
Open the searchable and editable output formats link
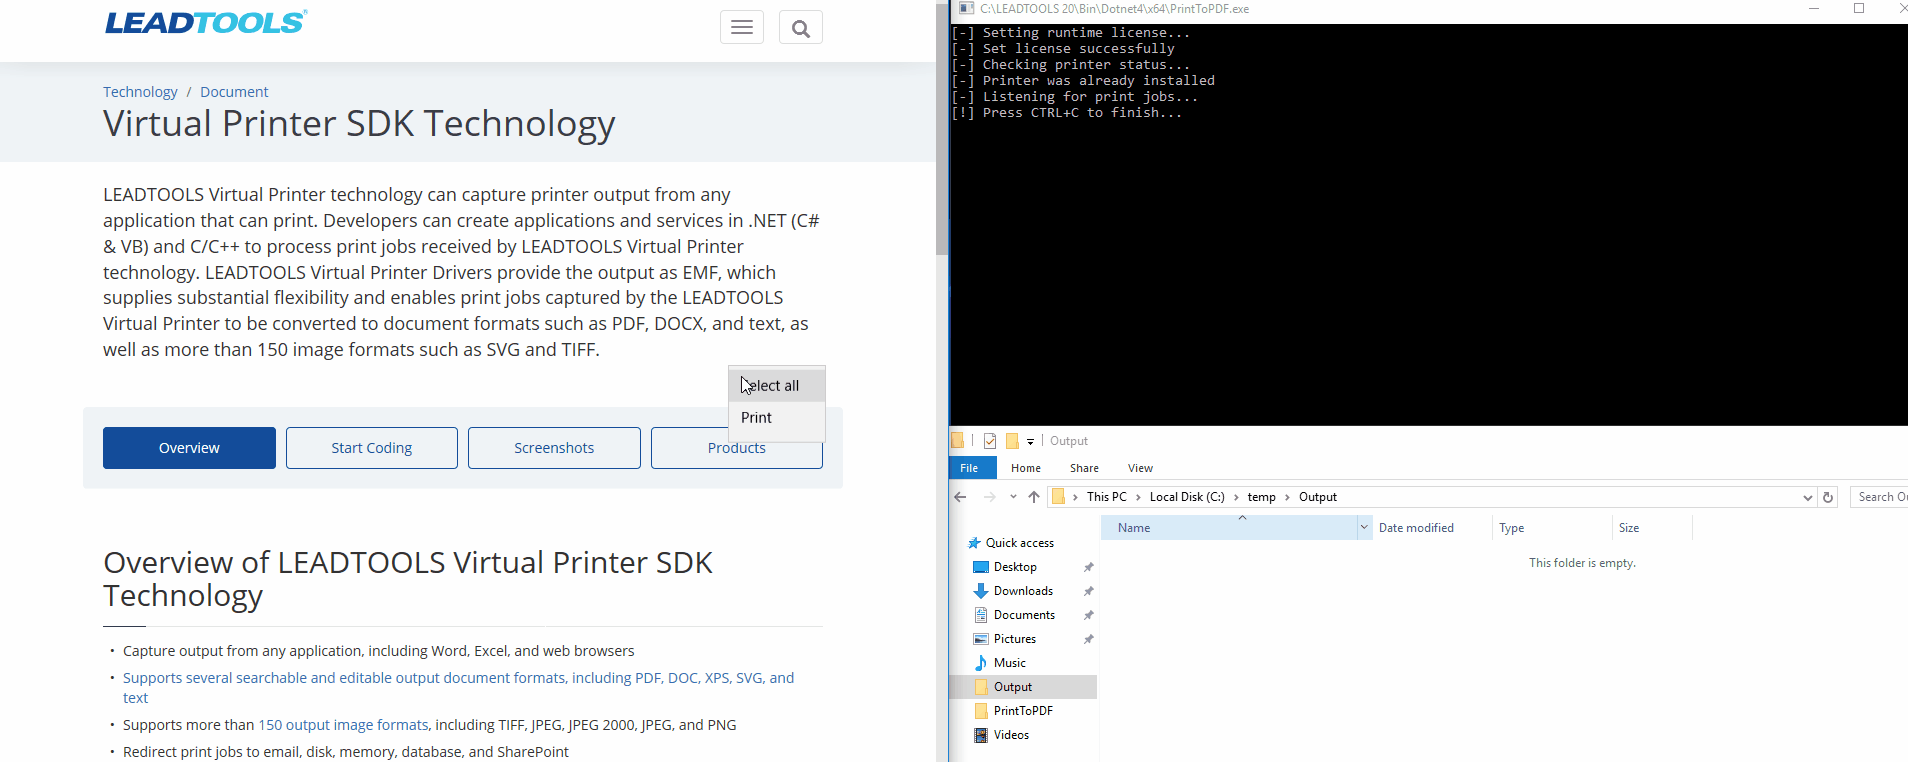[x=458, y=688]
